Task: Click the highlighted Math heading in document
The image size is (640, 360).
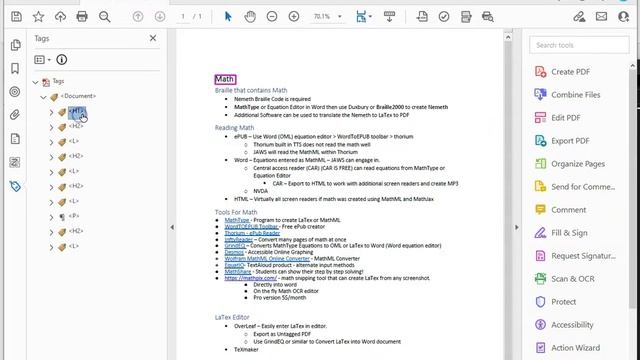Action: click(225, 79)
